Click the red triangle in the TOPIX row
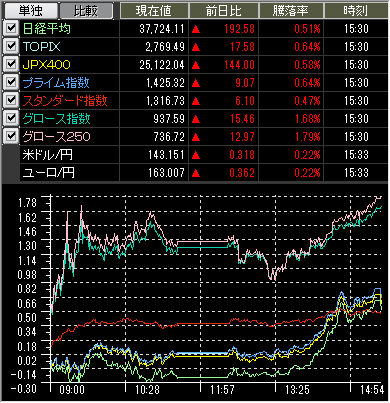 pyautogui.click(x=196, y=47)
